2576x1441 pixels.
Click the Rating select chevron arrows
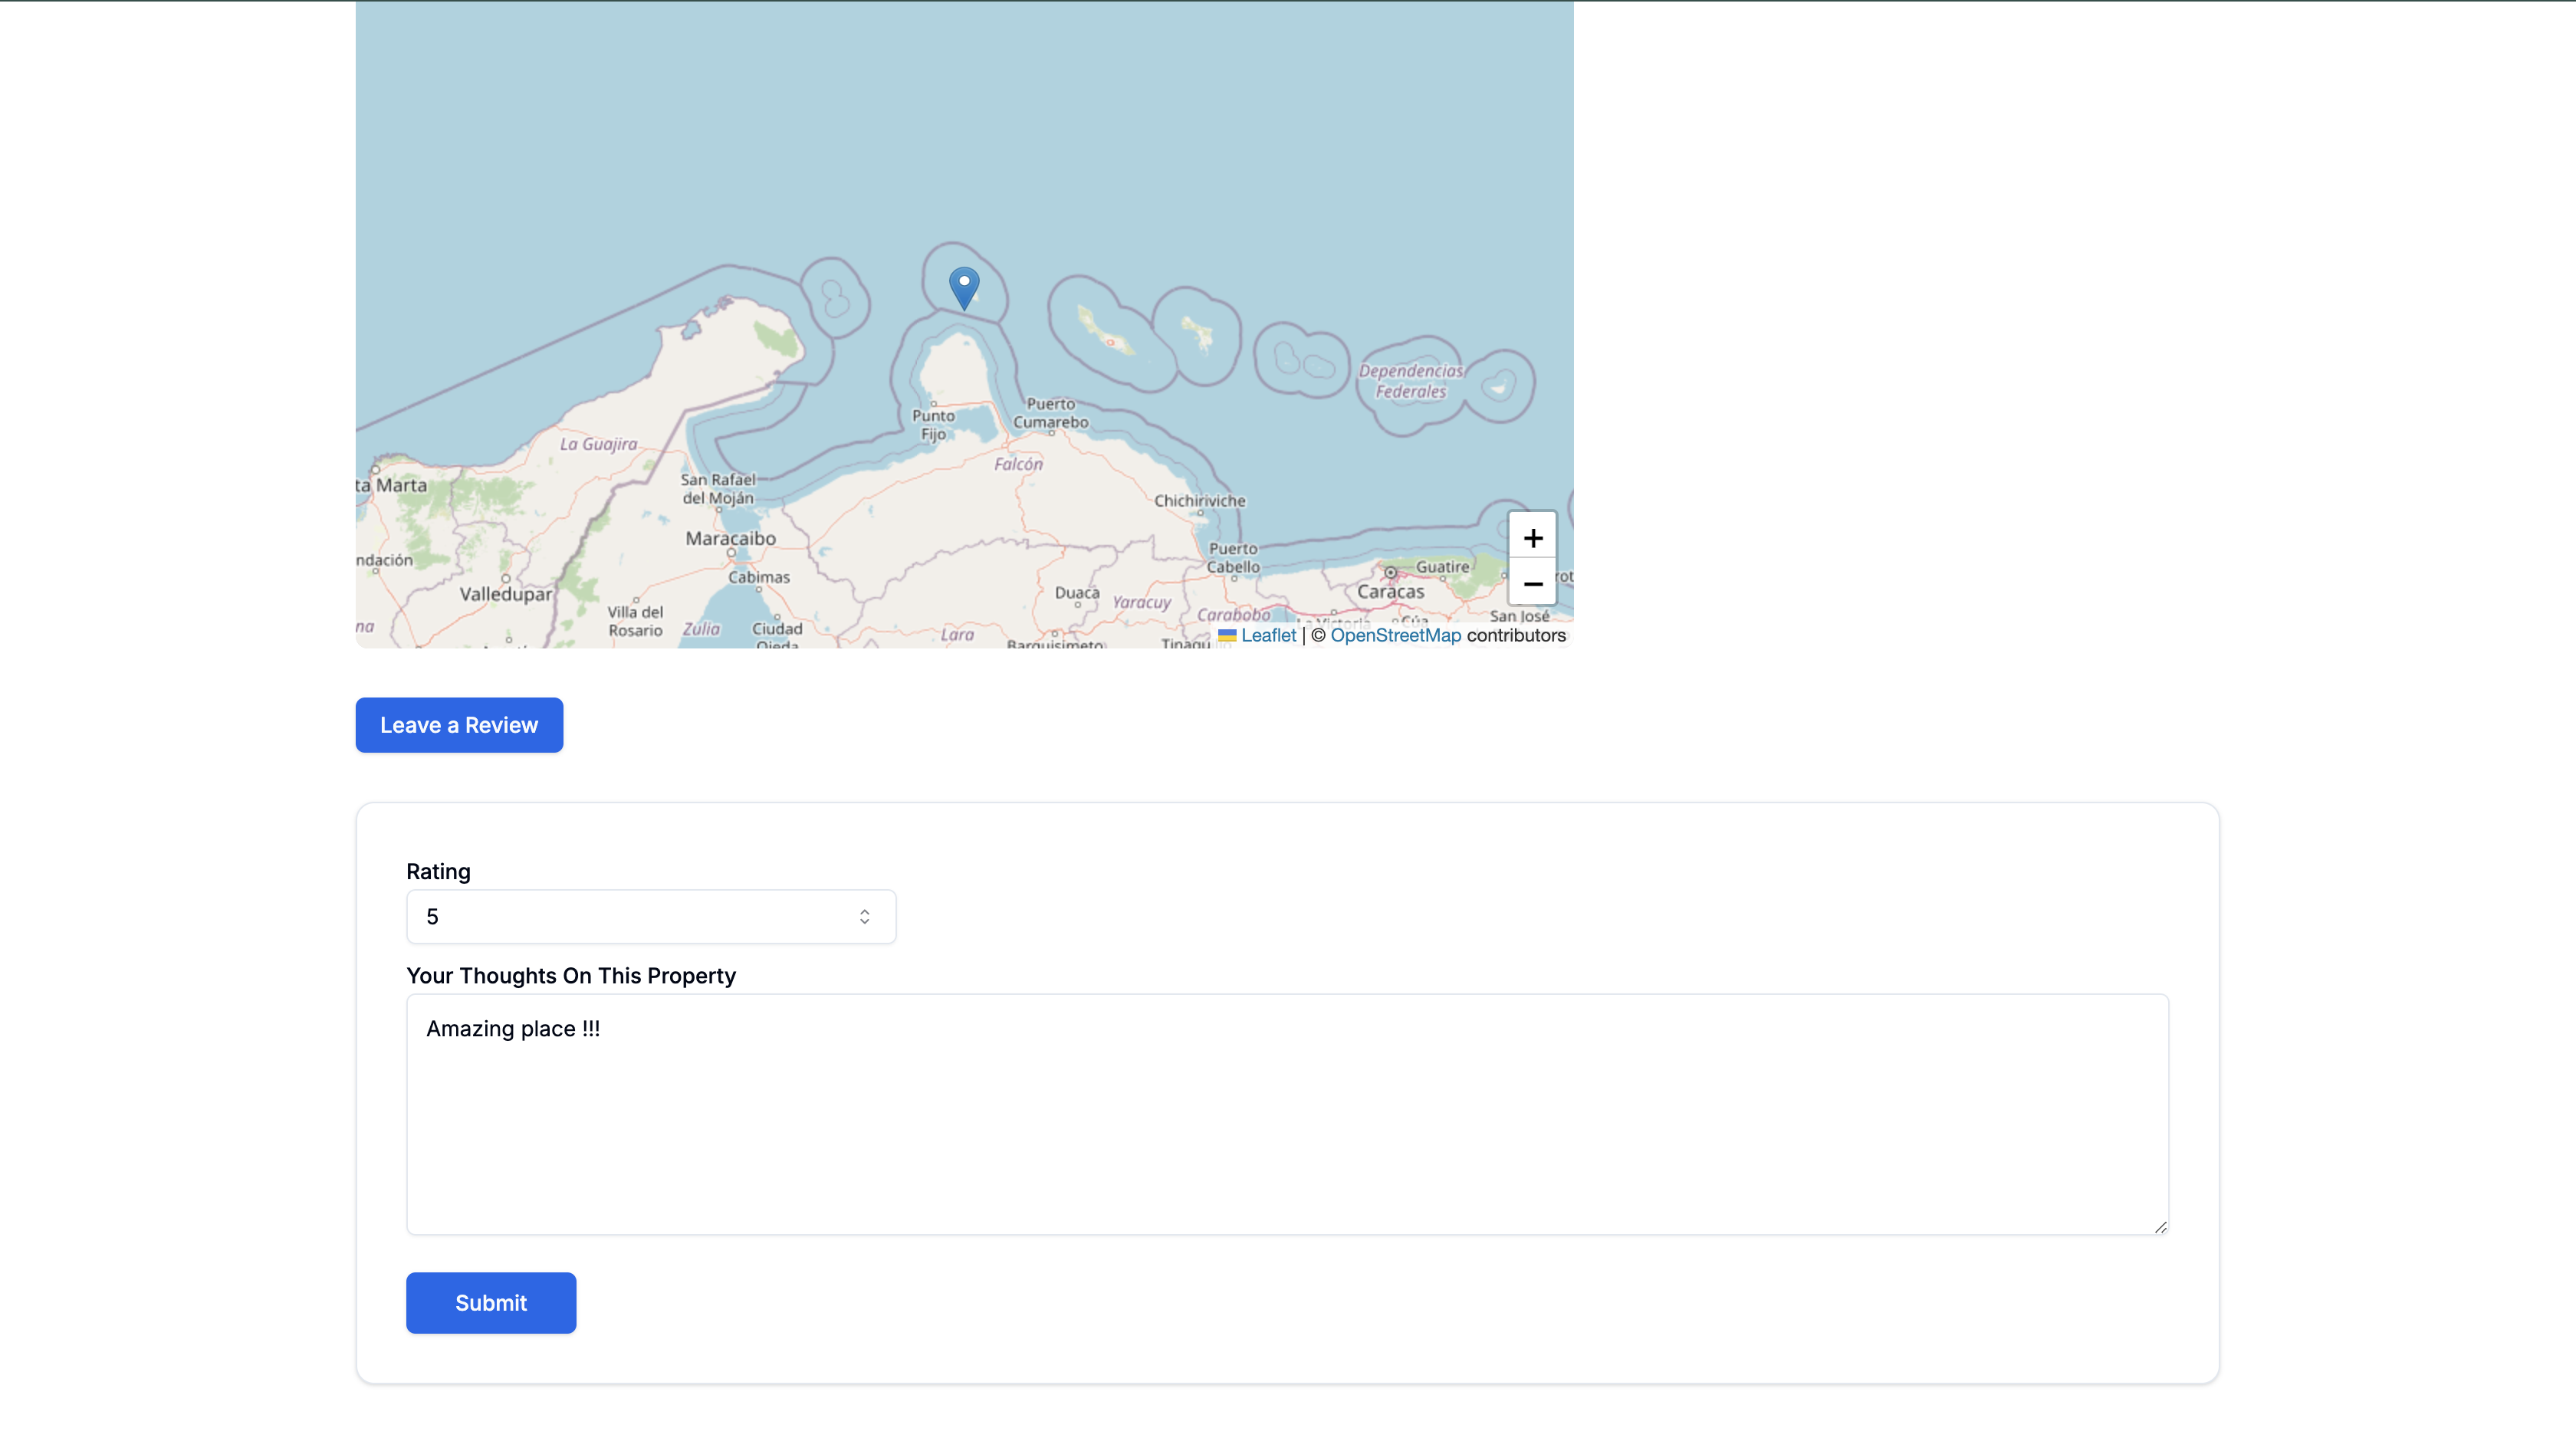(864, 917)
